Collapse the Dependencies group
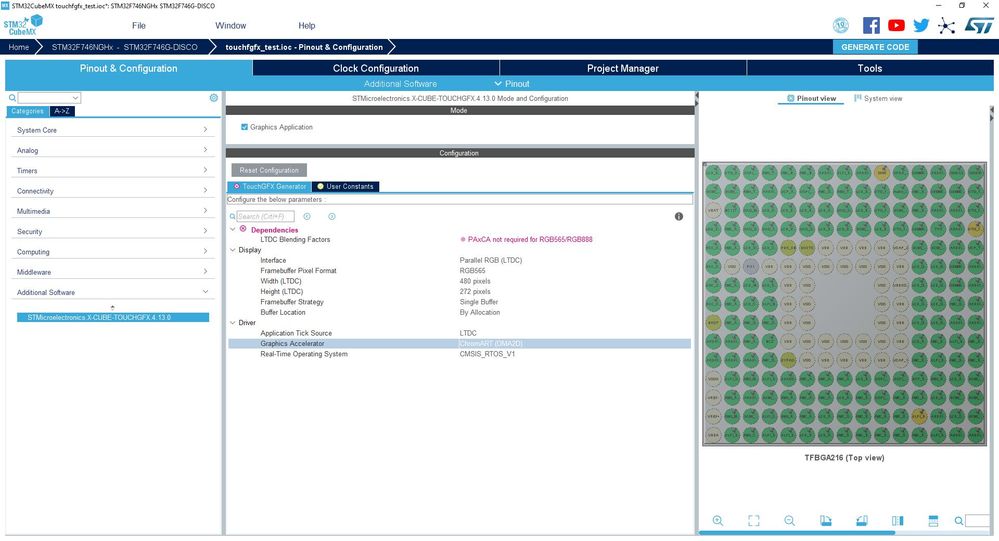The width and height of the screenshot is (999, 541). tap(233, 229)
